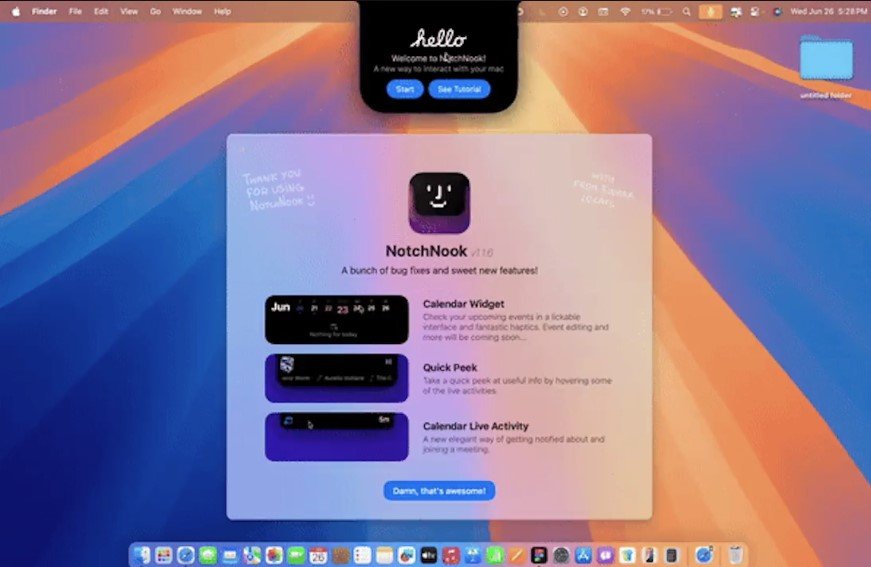Click the Start button in the notch
This screenshot has width=871, height=567.
point(404,89)
